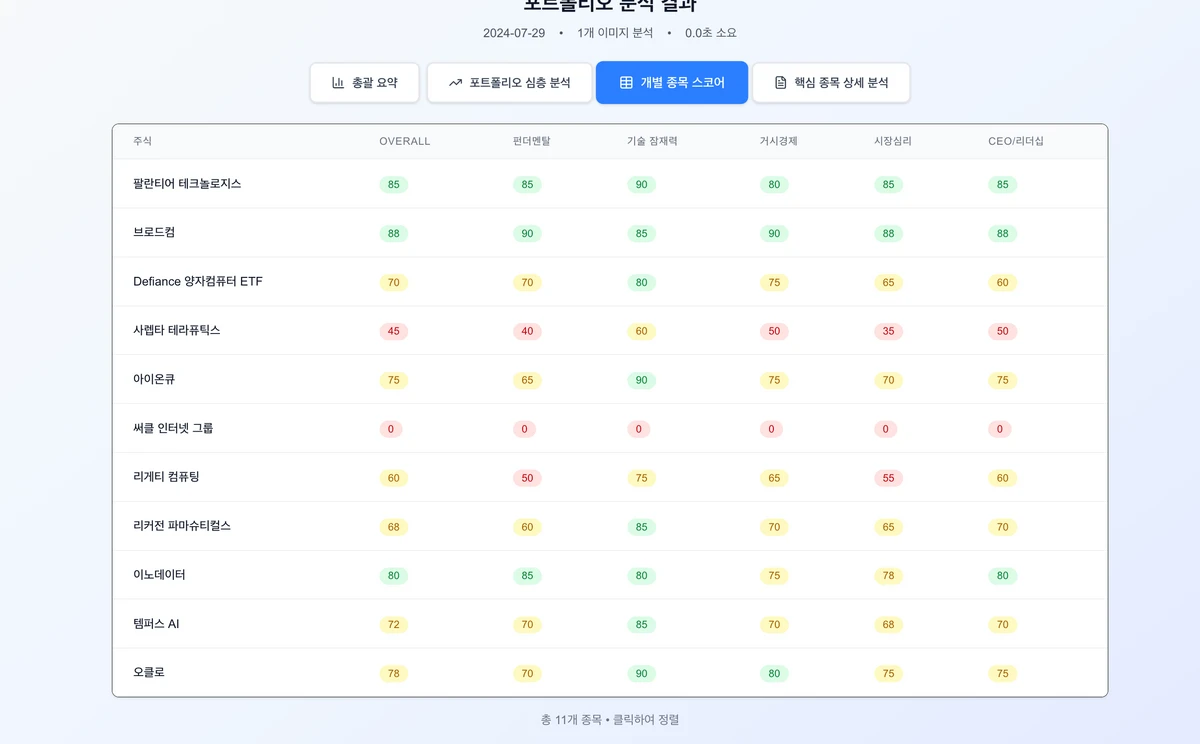The width and height of the screenshot is (1200, 744).
Task: Select the 팔란티어 테크놀로지스 row name
Action: click(187, 184)
